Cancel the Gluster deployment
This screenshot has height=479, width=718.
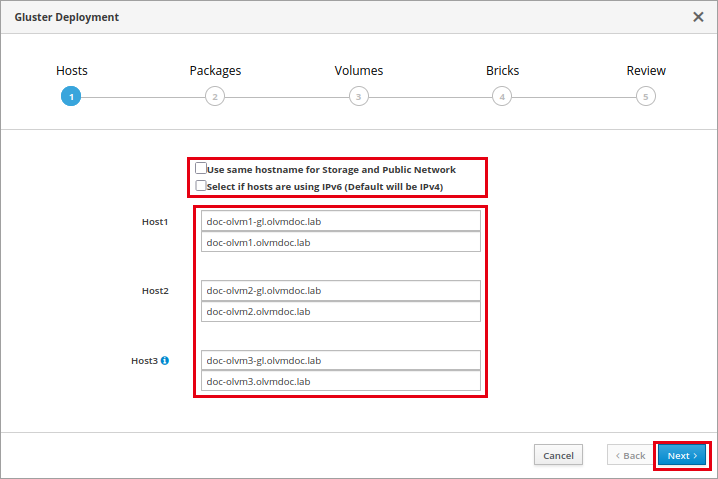coord(558,456)
